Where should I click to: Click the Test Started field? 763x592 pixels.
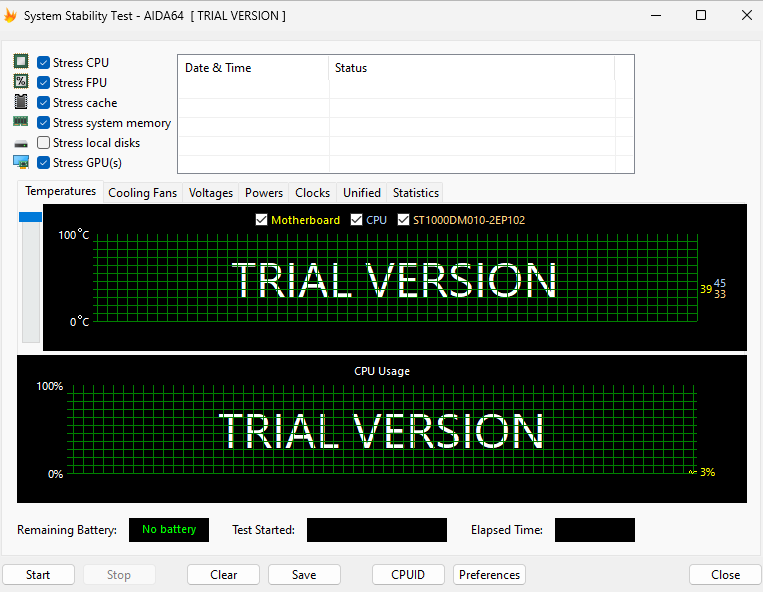(x=377, y=530)
